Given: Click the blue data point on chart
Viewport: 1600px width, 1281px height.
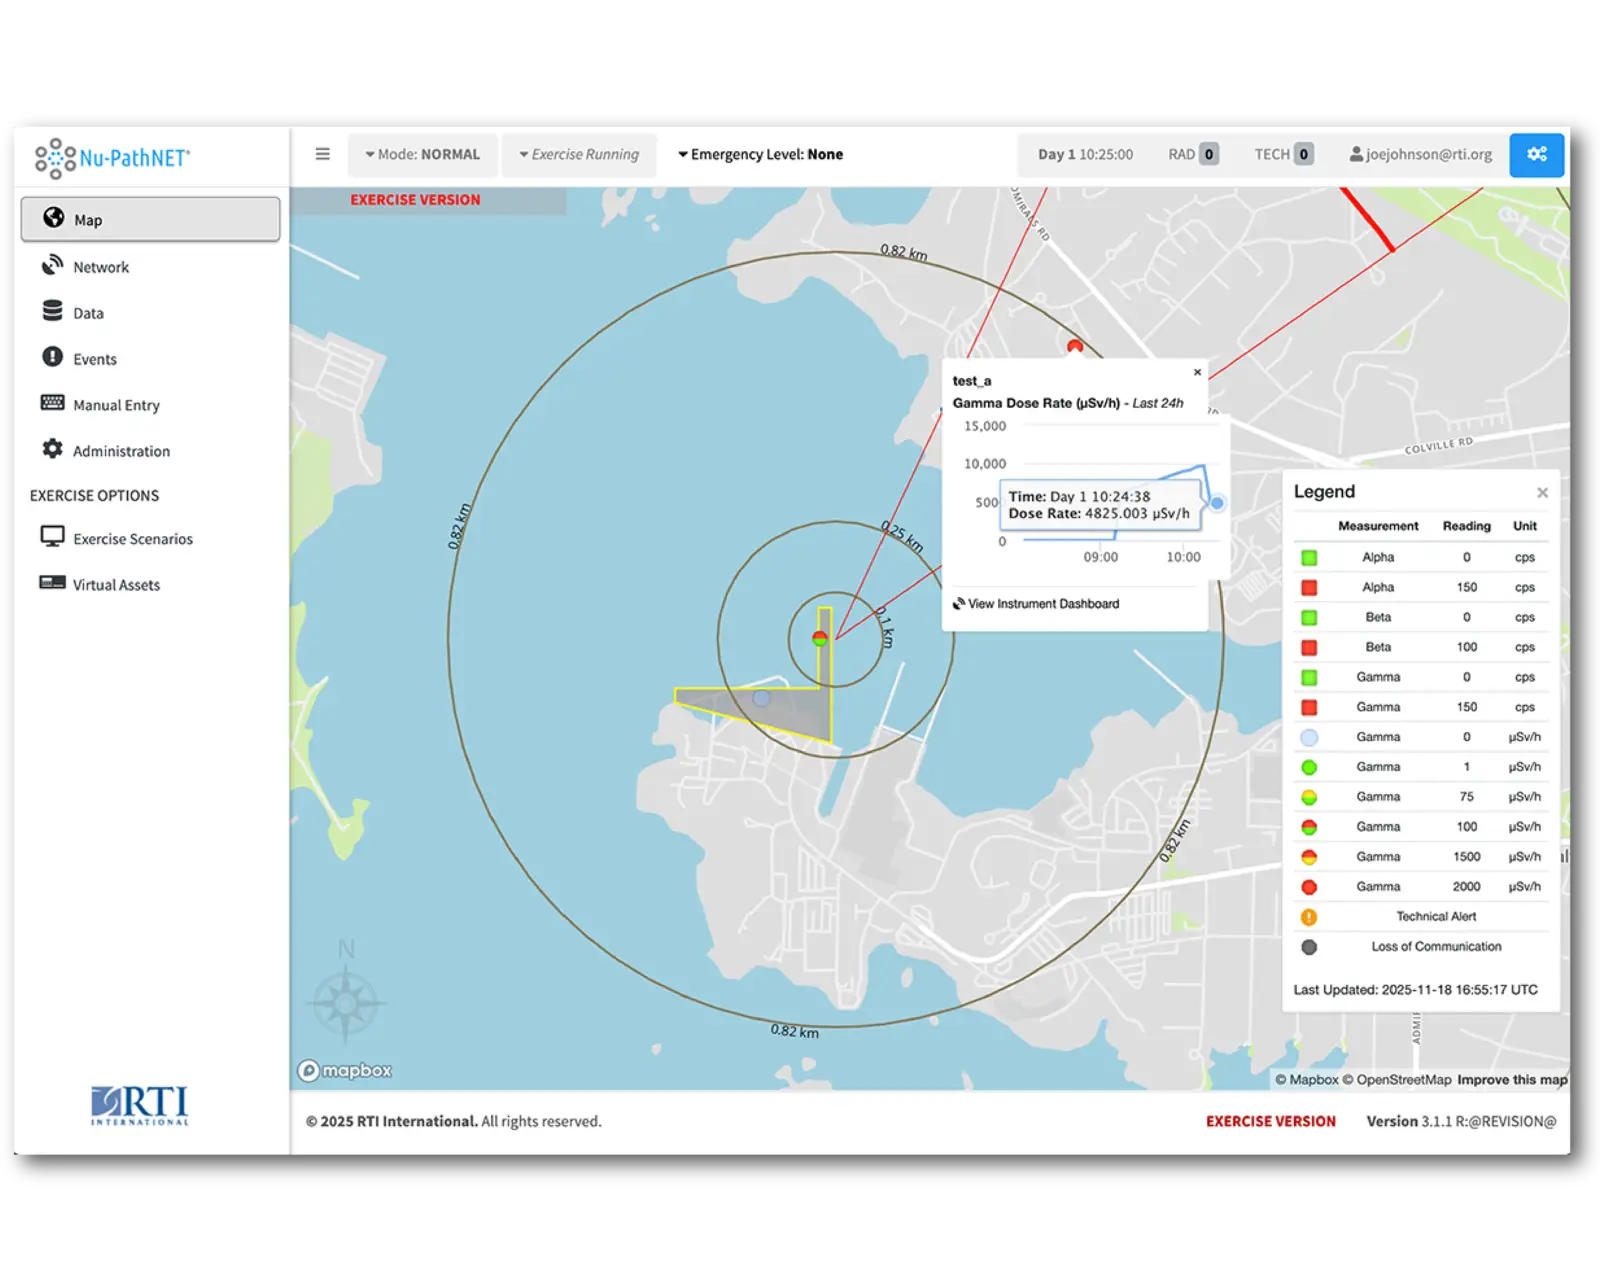Looking at the screenshot, I should pos(1217,503).
